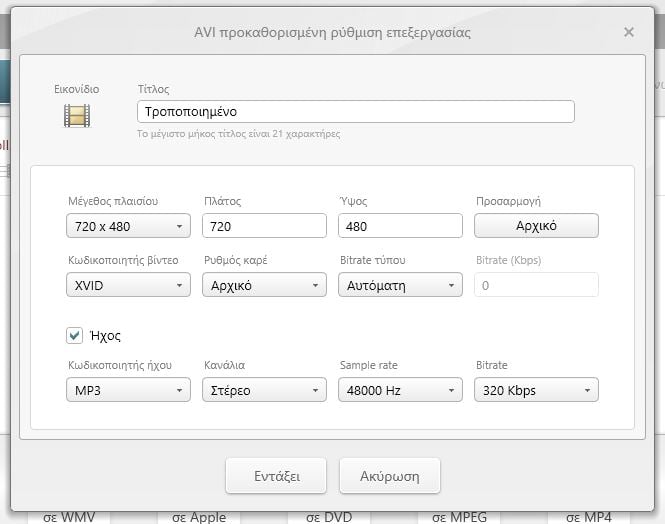Click the Τίτλος text field
The width and height of the screenshot is (665, 524).
[356, 112]
